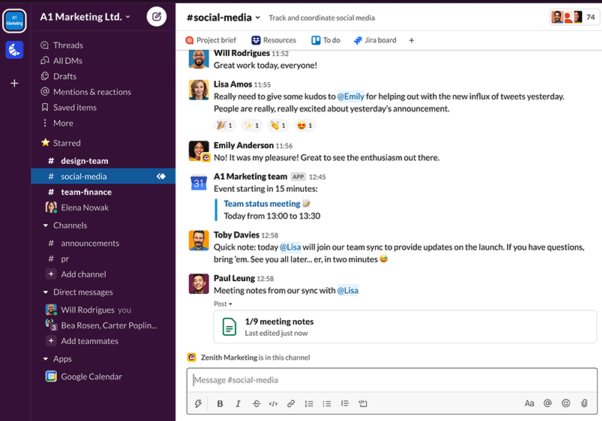
Task: Open the Team status meeting link
Action: coord(262,204)
